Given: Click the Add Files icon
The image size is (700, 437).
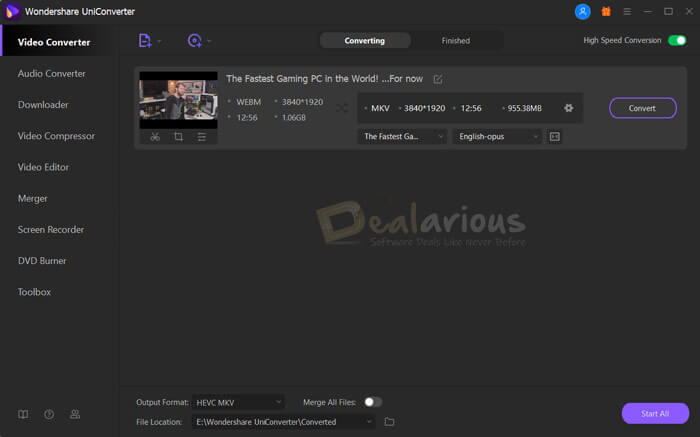Looking at the screenshot, I should coord(145,41).
